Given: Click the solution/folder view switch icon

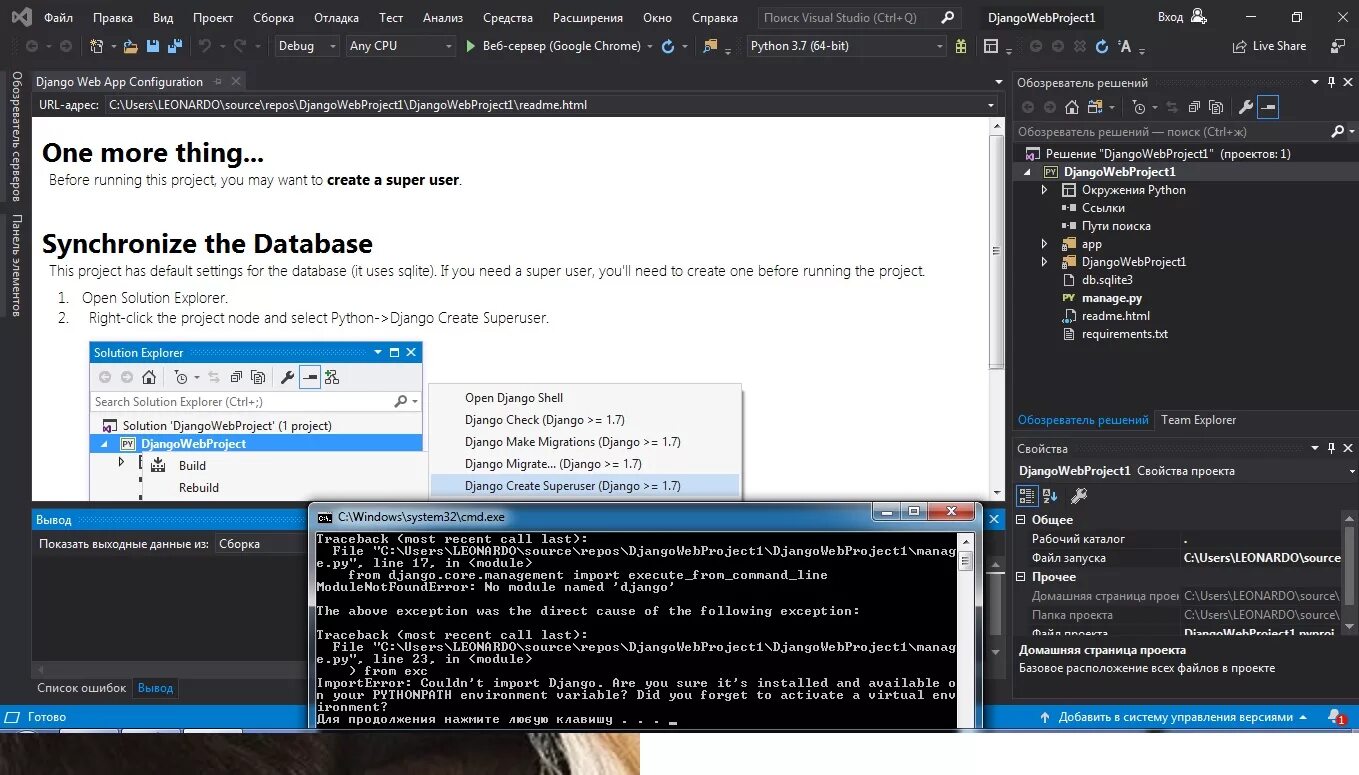Looking at the screenshot, I should point(1097,107).
